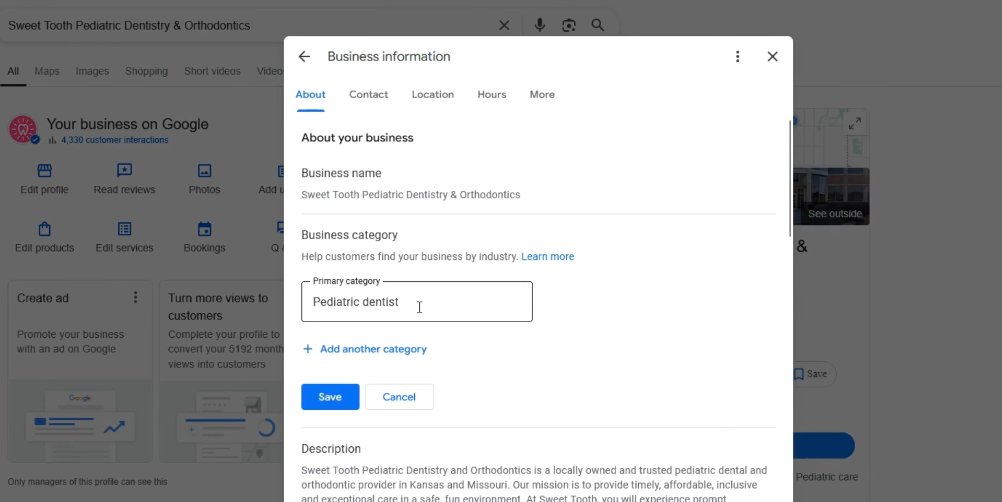Open the Turn more views to customers card

221,372
